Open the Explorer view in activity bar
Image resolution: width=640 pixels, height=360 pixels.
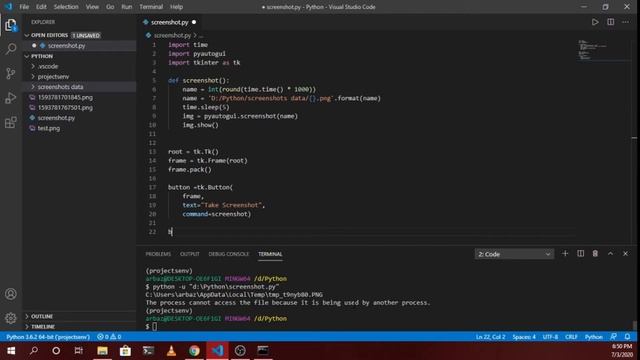[11, 25]
